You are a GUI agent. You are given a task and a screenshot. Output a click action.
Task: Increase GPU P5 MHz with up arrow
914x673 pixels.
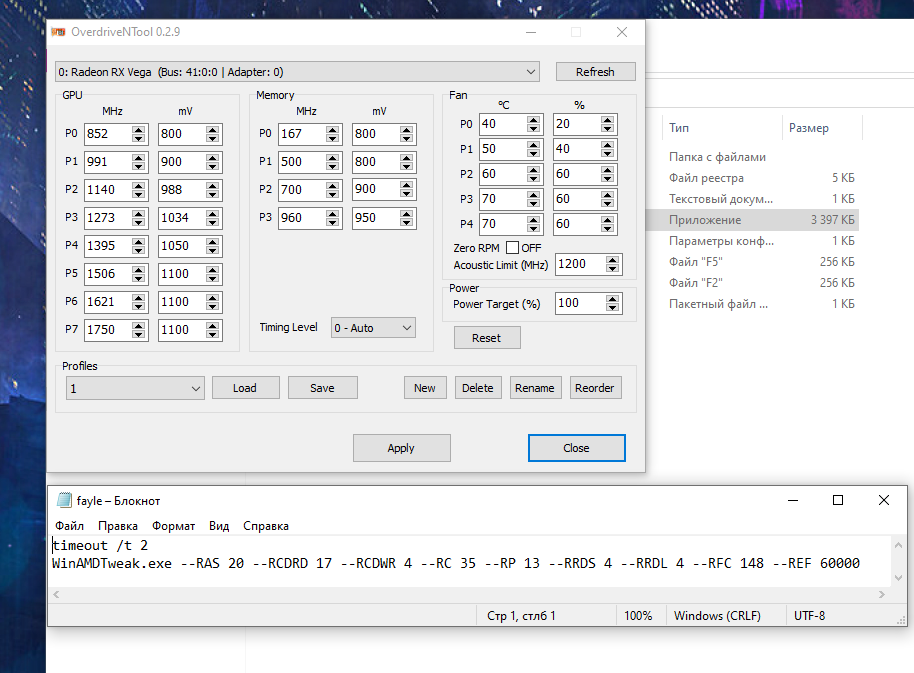point(139,269)
